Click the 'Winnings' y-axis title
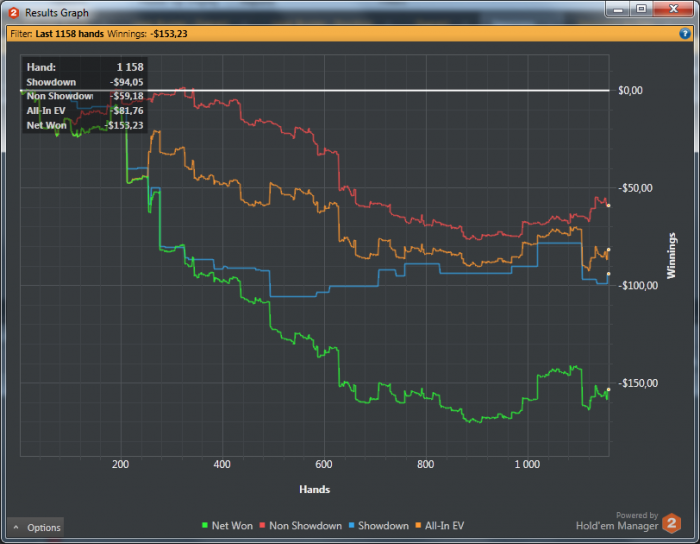Screen dimensions: 700x544 [671, 256]
